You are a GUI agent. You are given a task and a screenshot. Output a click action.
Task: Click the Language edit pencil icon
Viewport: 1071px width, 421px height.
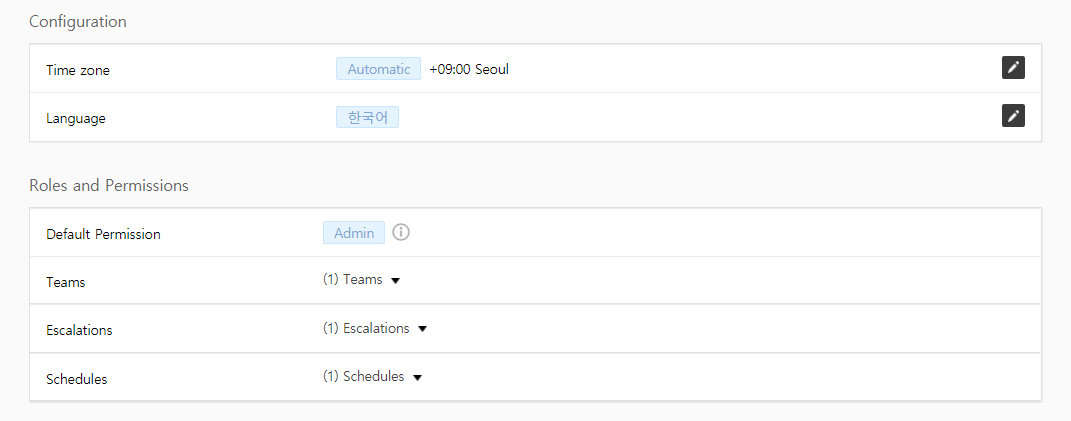(x=1013, y=116)
